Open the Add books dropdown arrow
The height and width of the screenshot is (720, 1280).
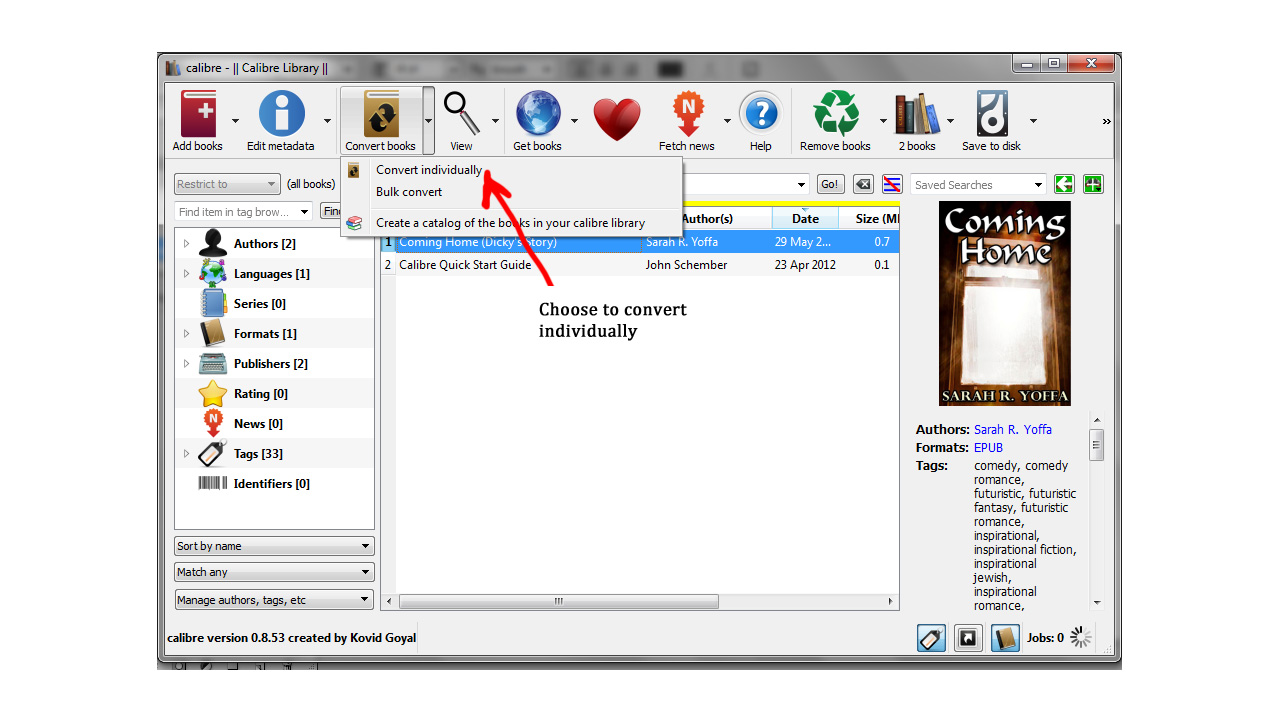235,121
